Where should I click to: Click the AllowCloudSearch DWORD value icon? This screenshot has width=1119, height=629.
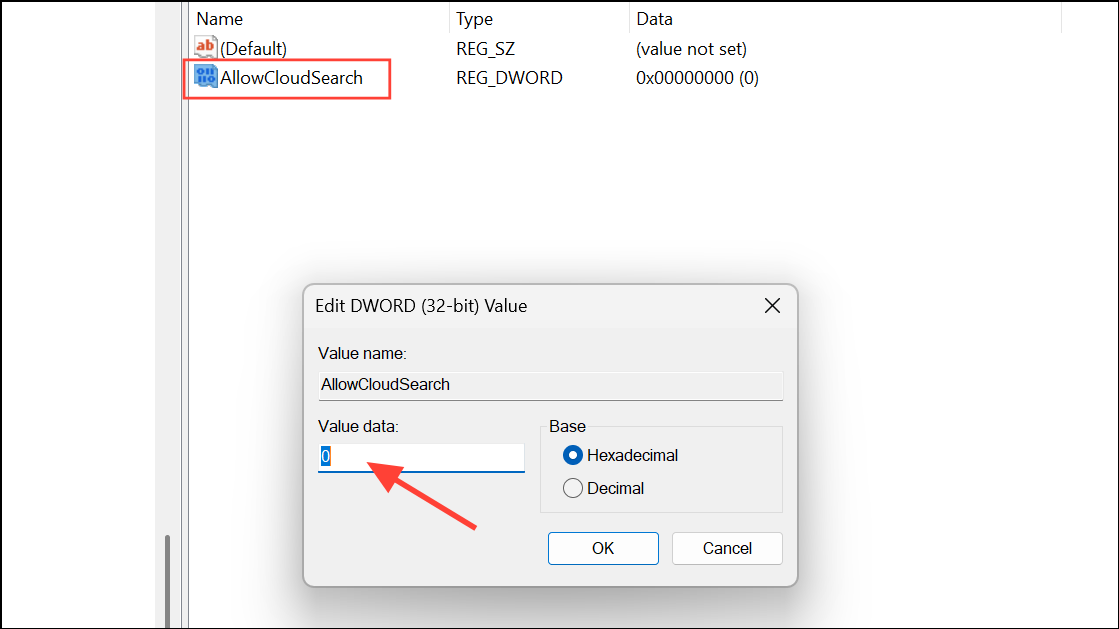point(206,78)
